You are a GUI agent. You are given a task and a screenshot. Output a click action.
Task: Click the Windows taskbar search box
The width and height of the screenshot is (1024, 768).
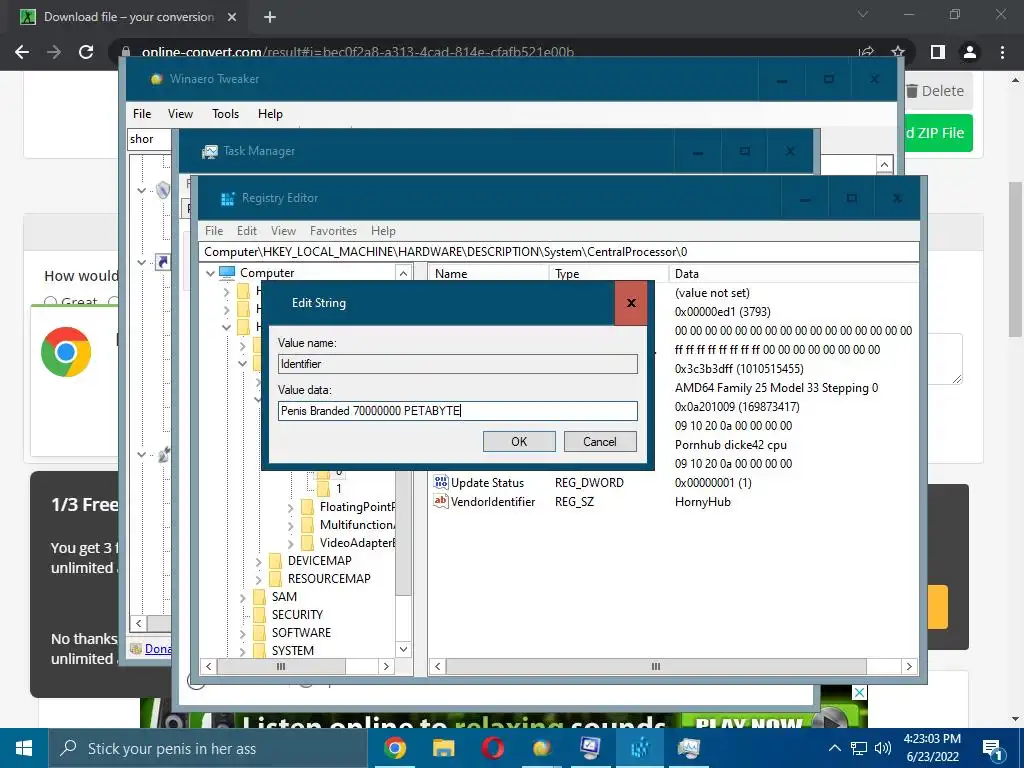[208, 748]
